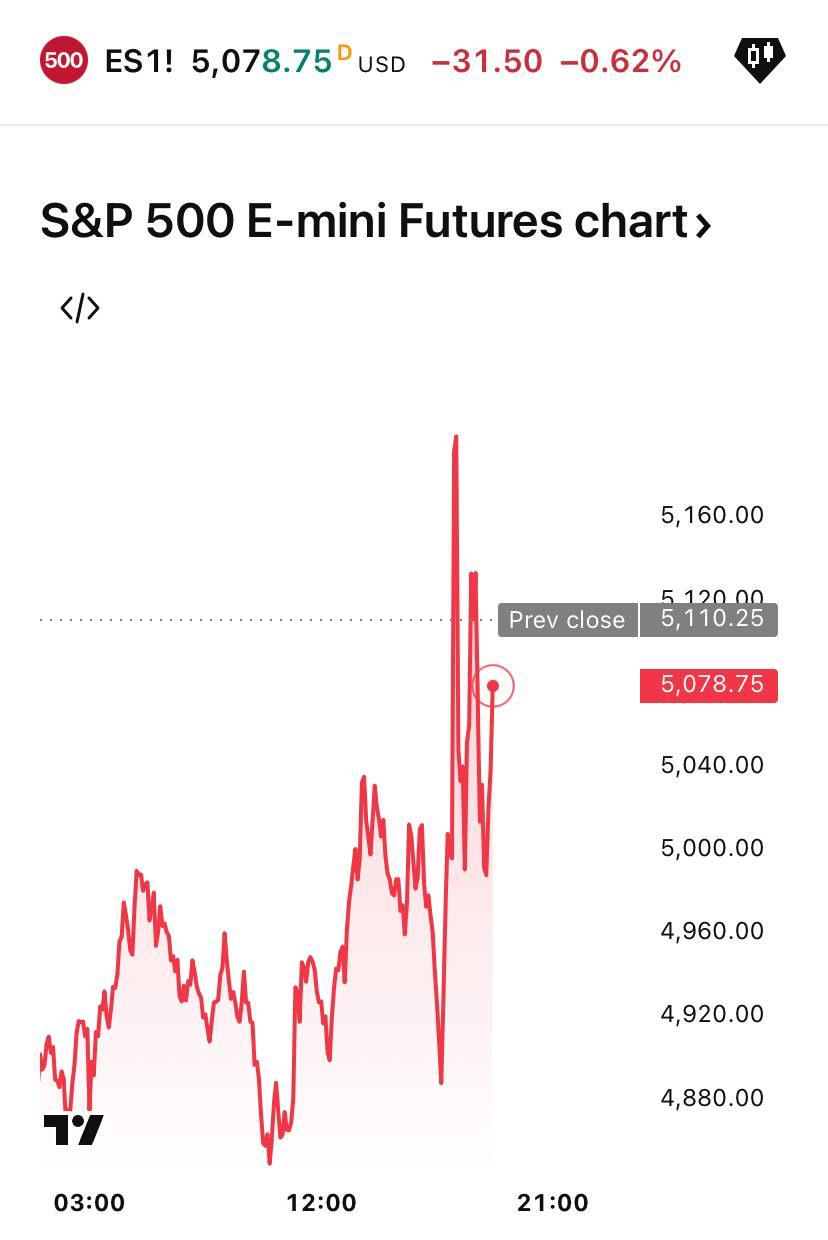Viewport: 828px width, 1240px height.
Task: Click the red 500 index logo
Action: (x=64, y=60)
